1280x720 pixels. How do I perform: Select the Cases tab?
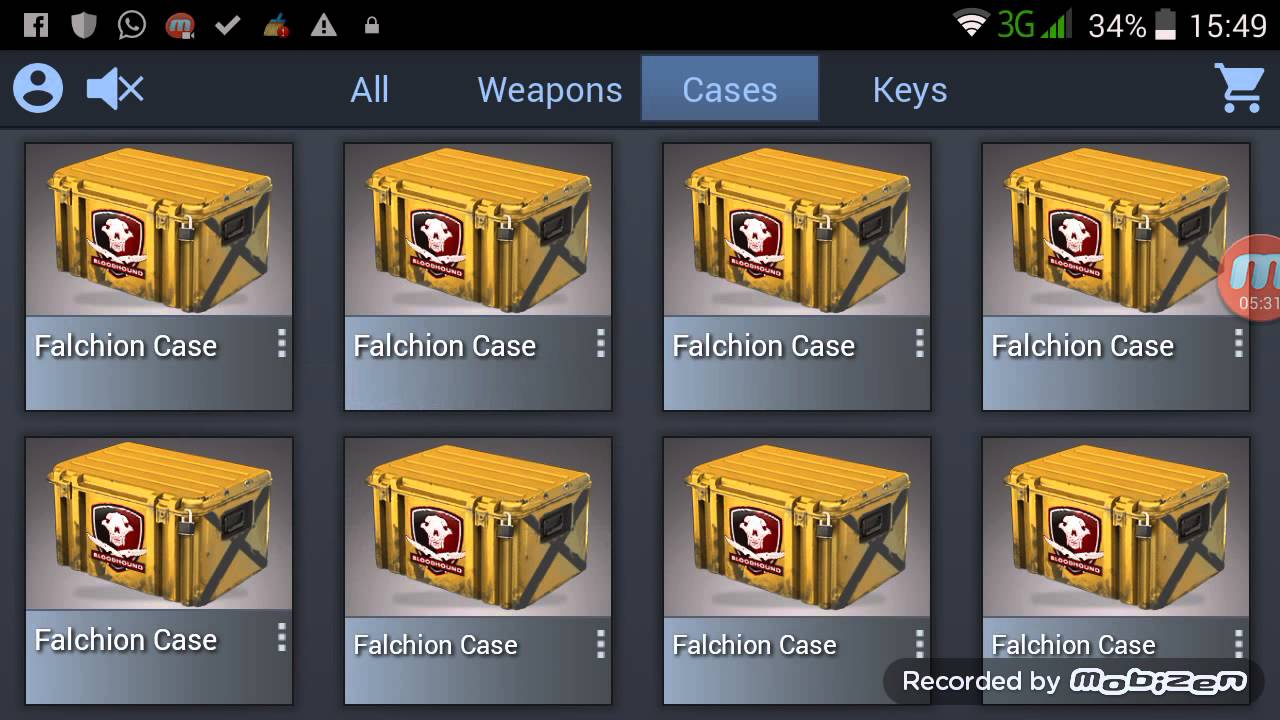(730, 89)
